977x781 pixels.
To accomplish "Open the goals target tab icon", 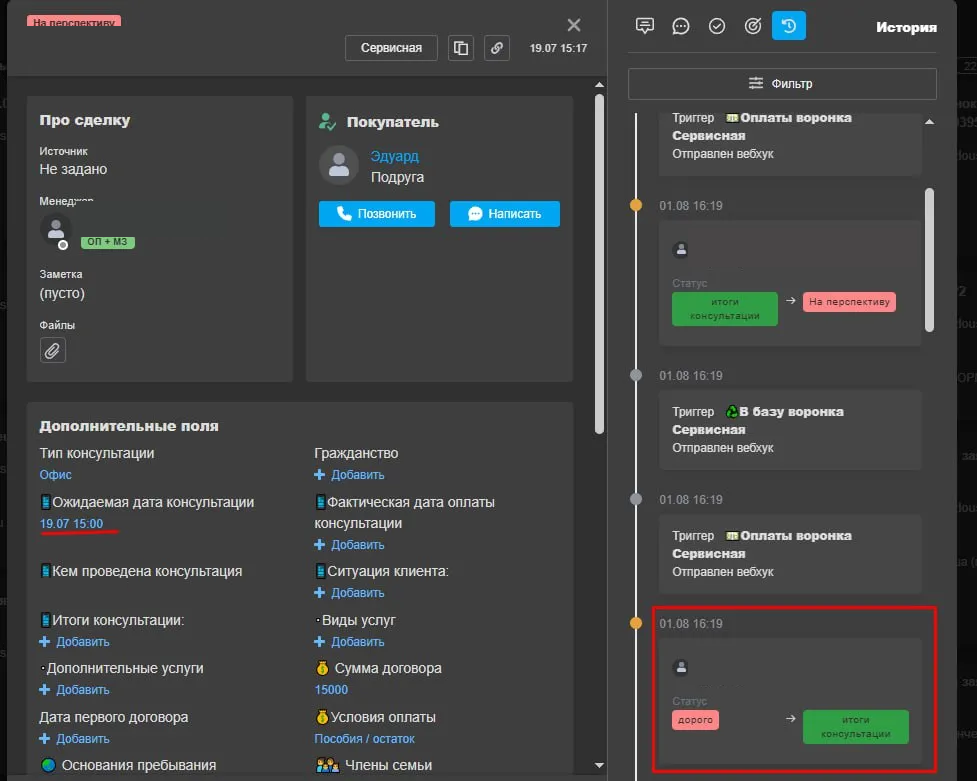I will coord(753,26).
